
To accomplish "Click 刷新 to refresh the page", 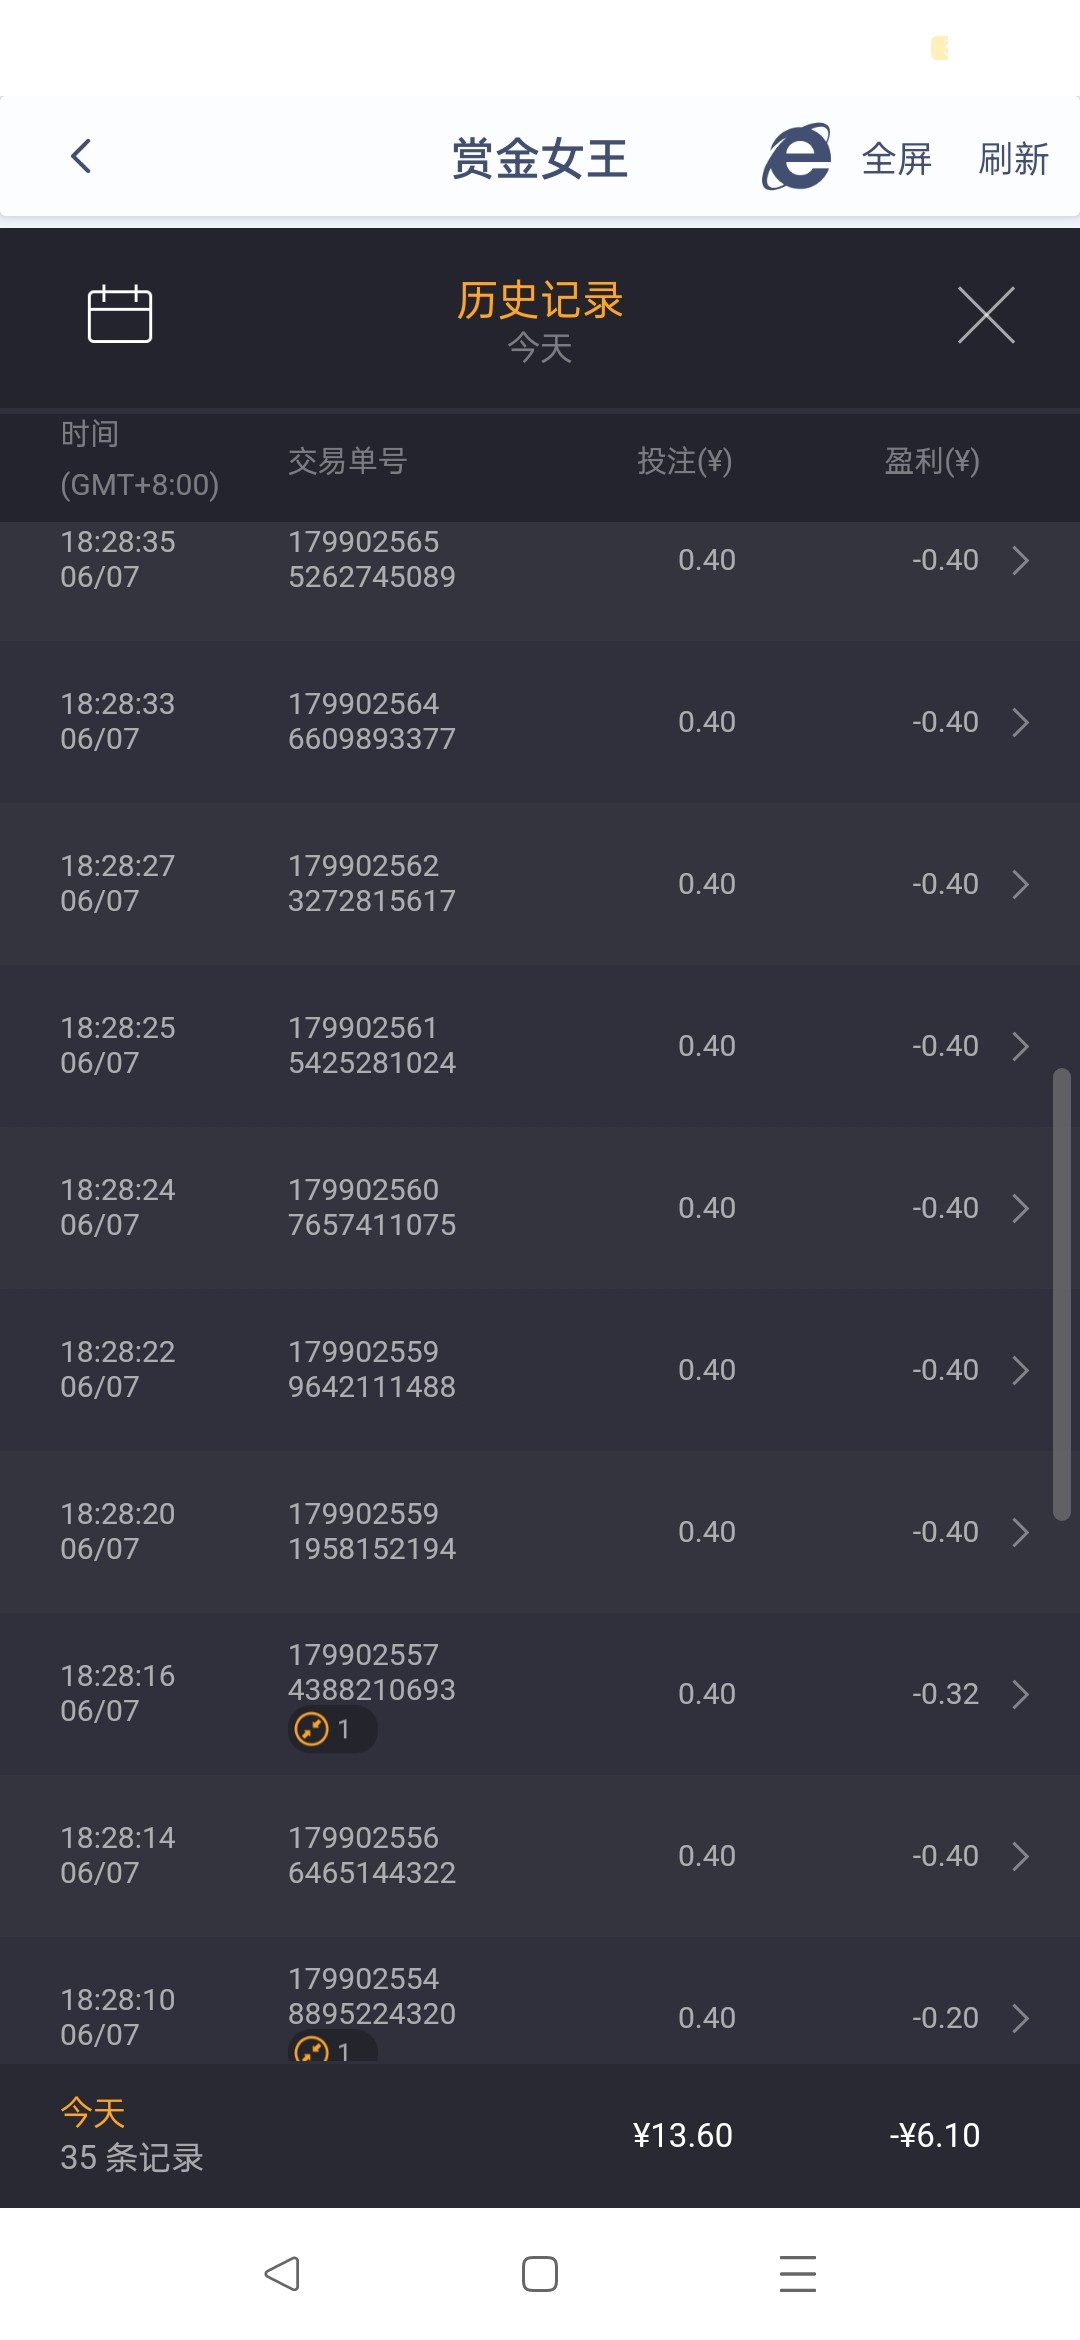I will coord(1013,159).
